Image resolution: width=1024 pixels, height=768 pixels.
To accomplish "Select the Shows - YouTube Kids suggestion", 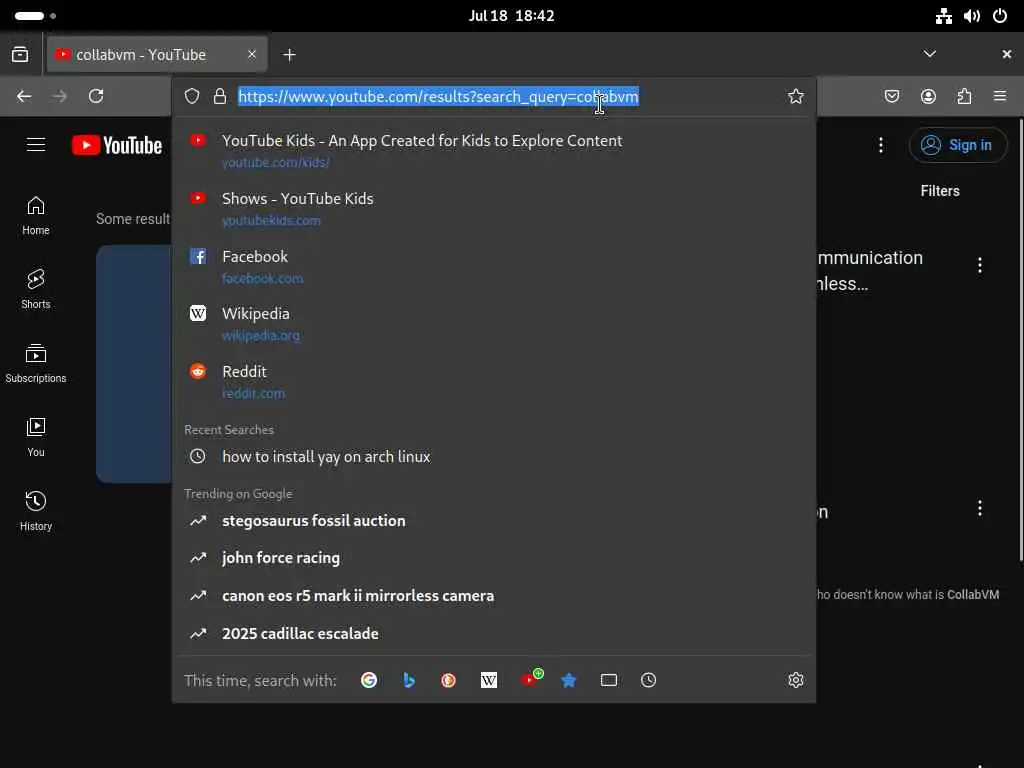I will coord(494,208).
